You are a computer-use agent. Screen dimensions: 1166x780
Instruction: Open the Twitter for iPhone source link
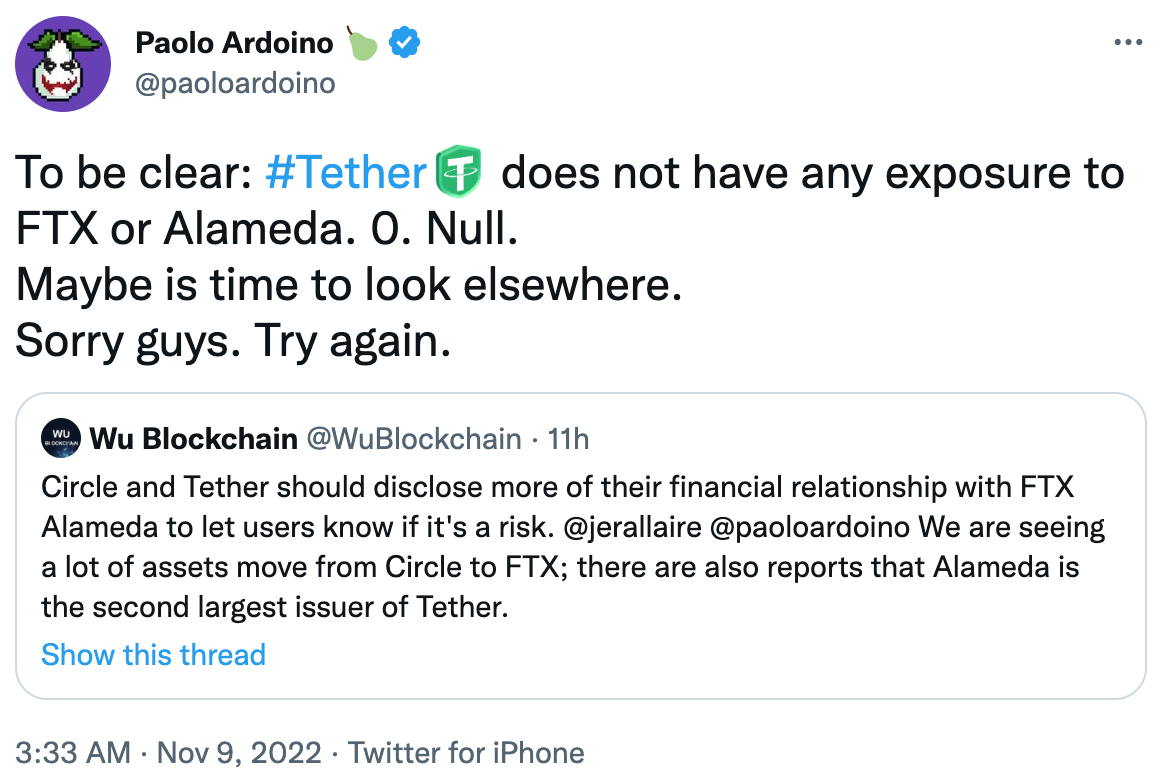(x=465, y=753)
